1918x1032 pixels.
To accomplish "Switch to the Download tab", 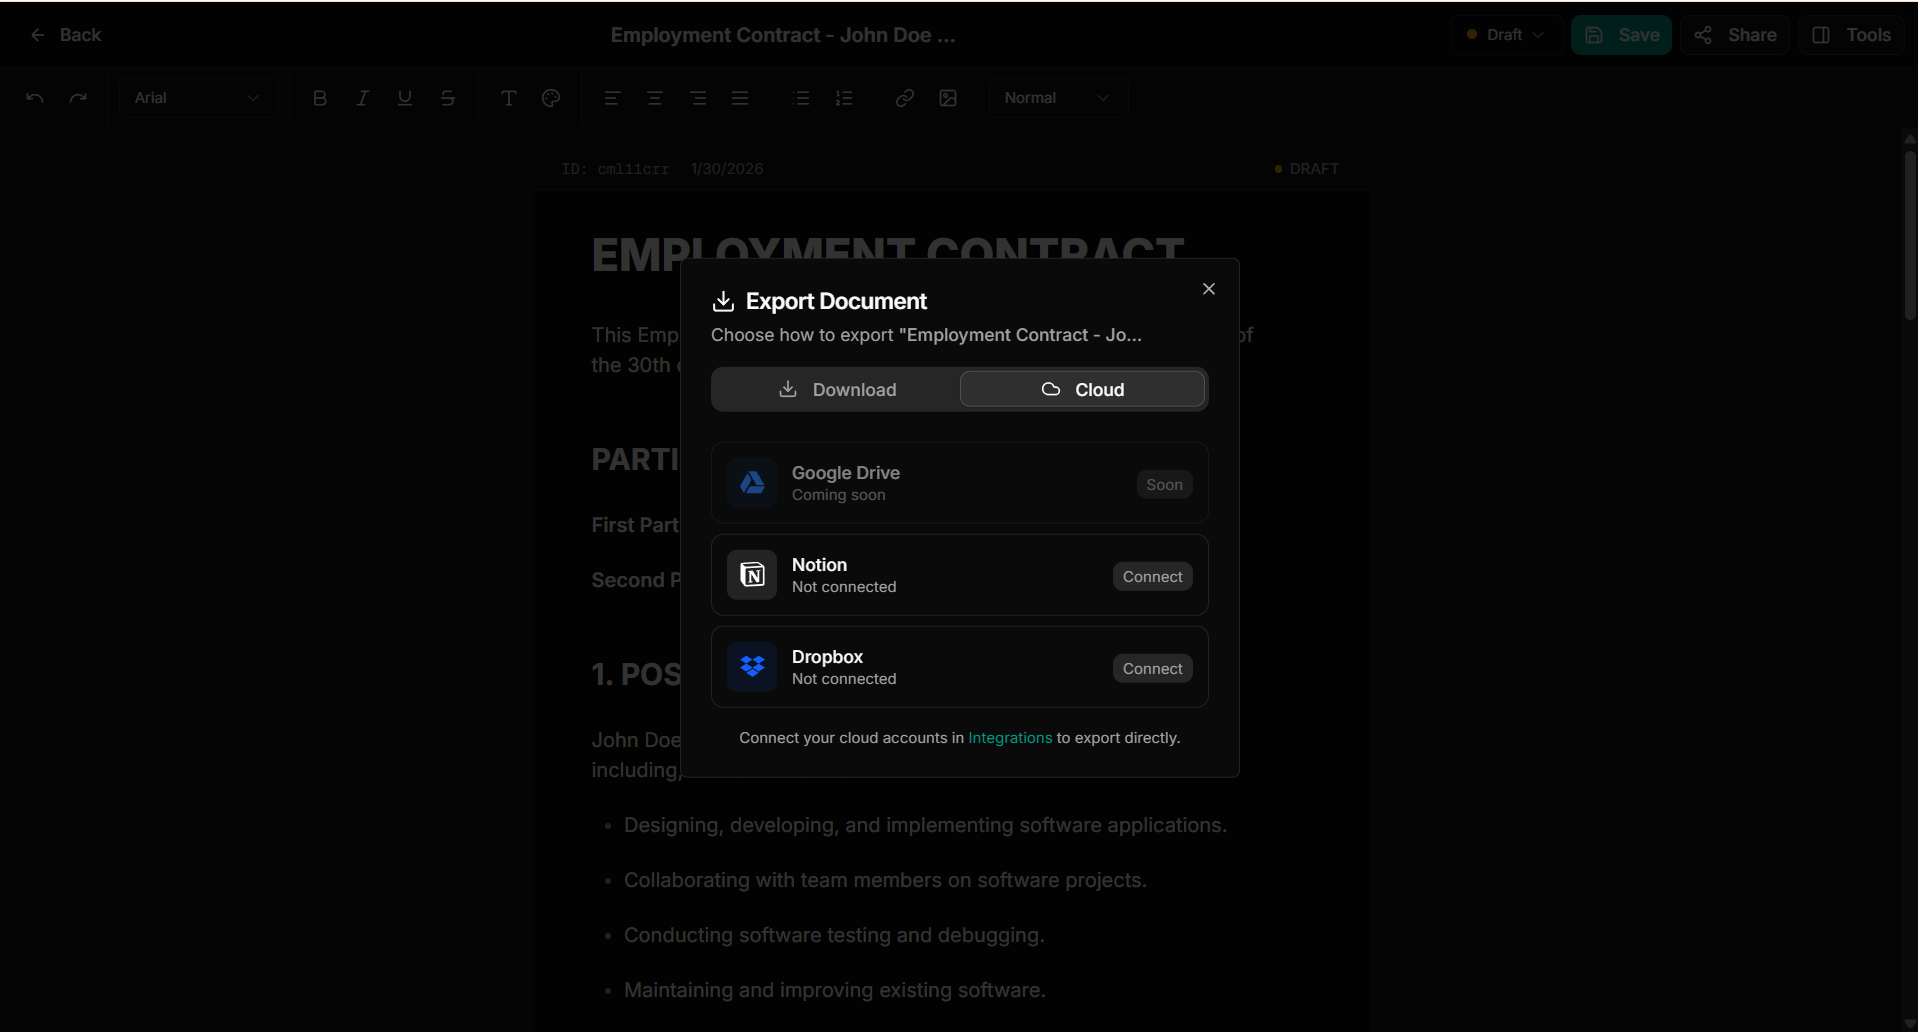I will pyautogui.click(x=837, y=389).
